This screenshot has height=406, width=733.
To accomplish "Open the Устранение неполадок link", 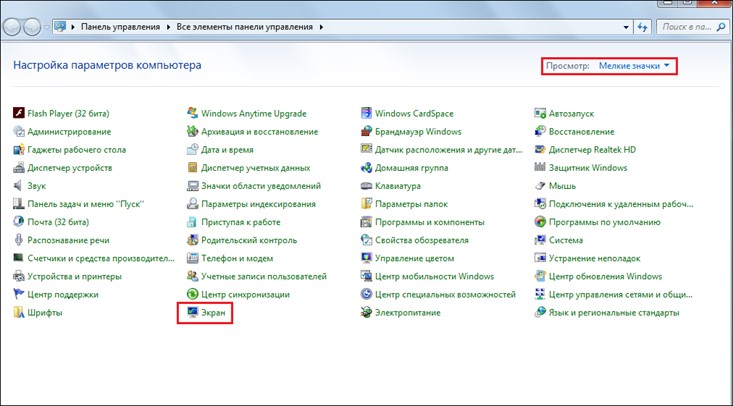I will tap(595, 258).
